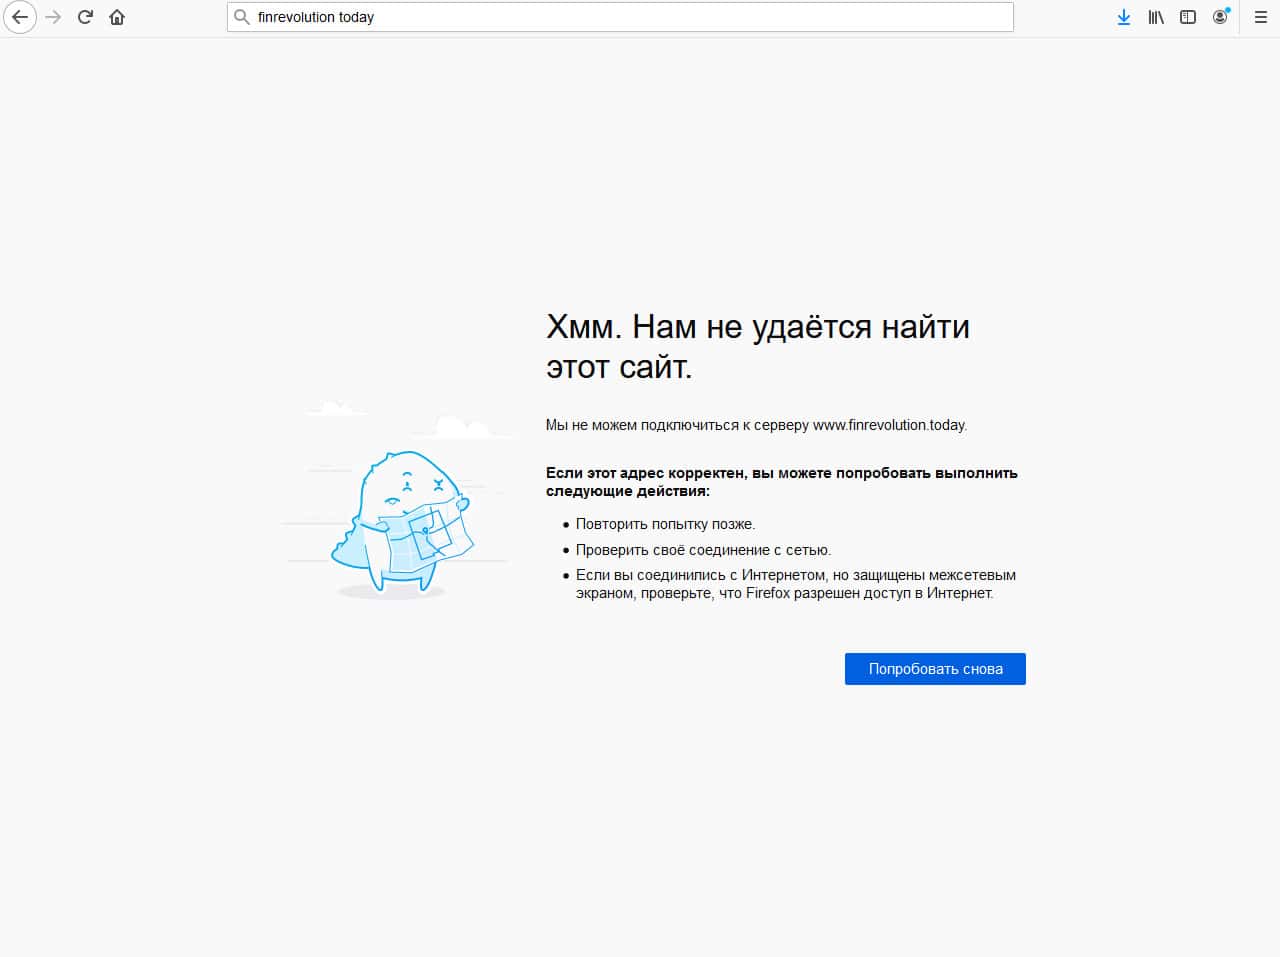
Task: Toggle the sidebar view icon
Action: 1188,17
